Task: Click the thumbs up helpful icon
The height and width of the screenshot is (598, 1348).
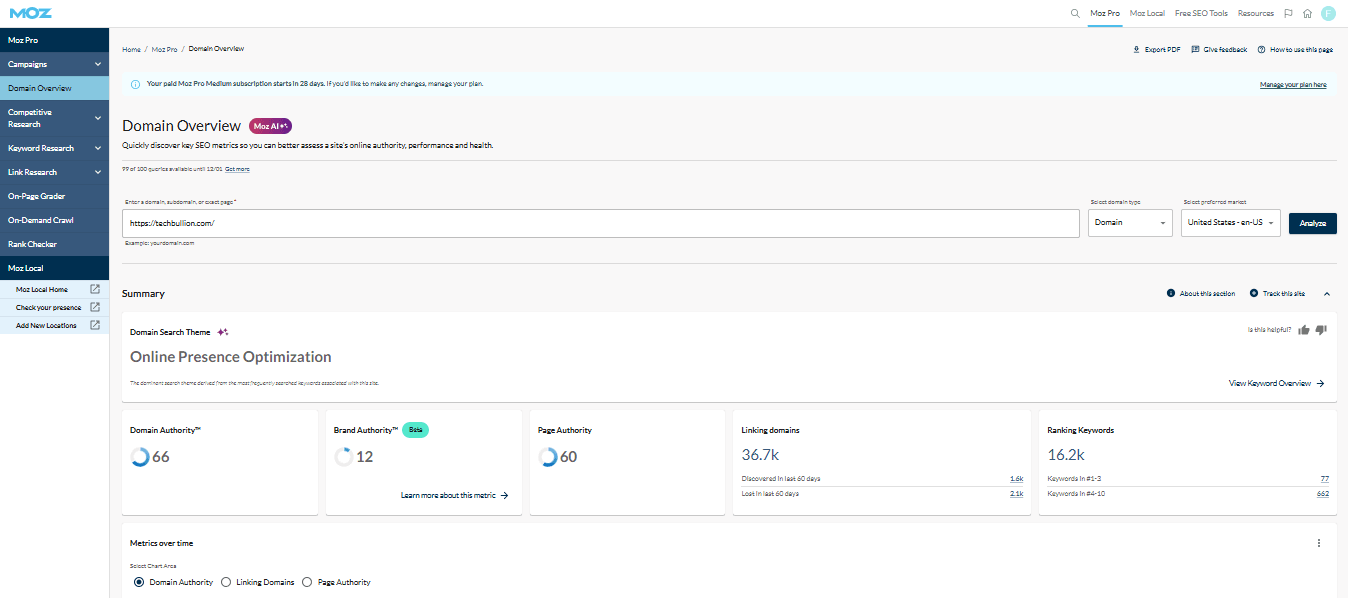Action: 1304,330
